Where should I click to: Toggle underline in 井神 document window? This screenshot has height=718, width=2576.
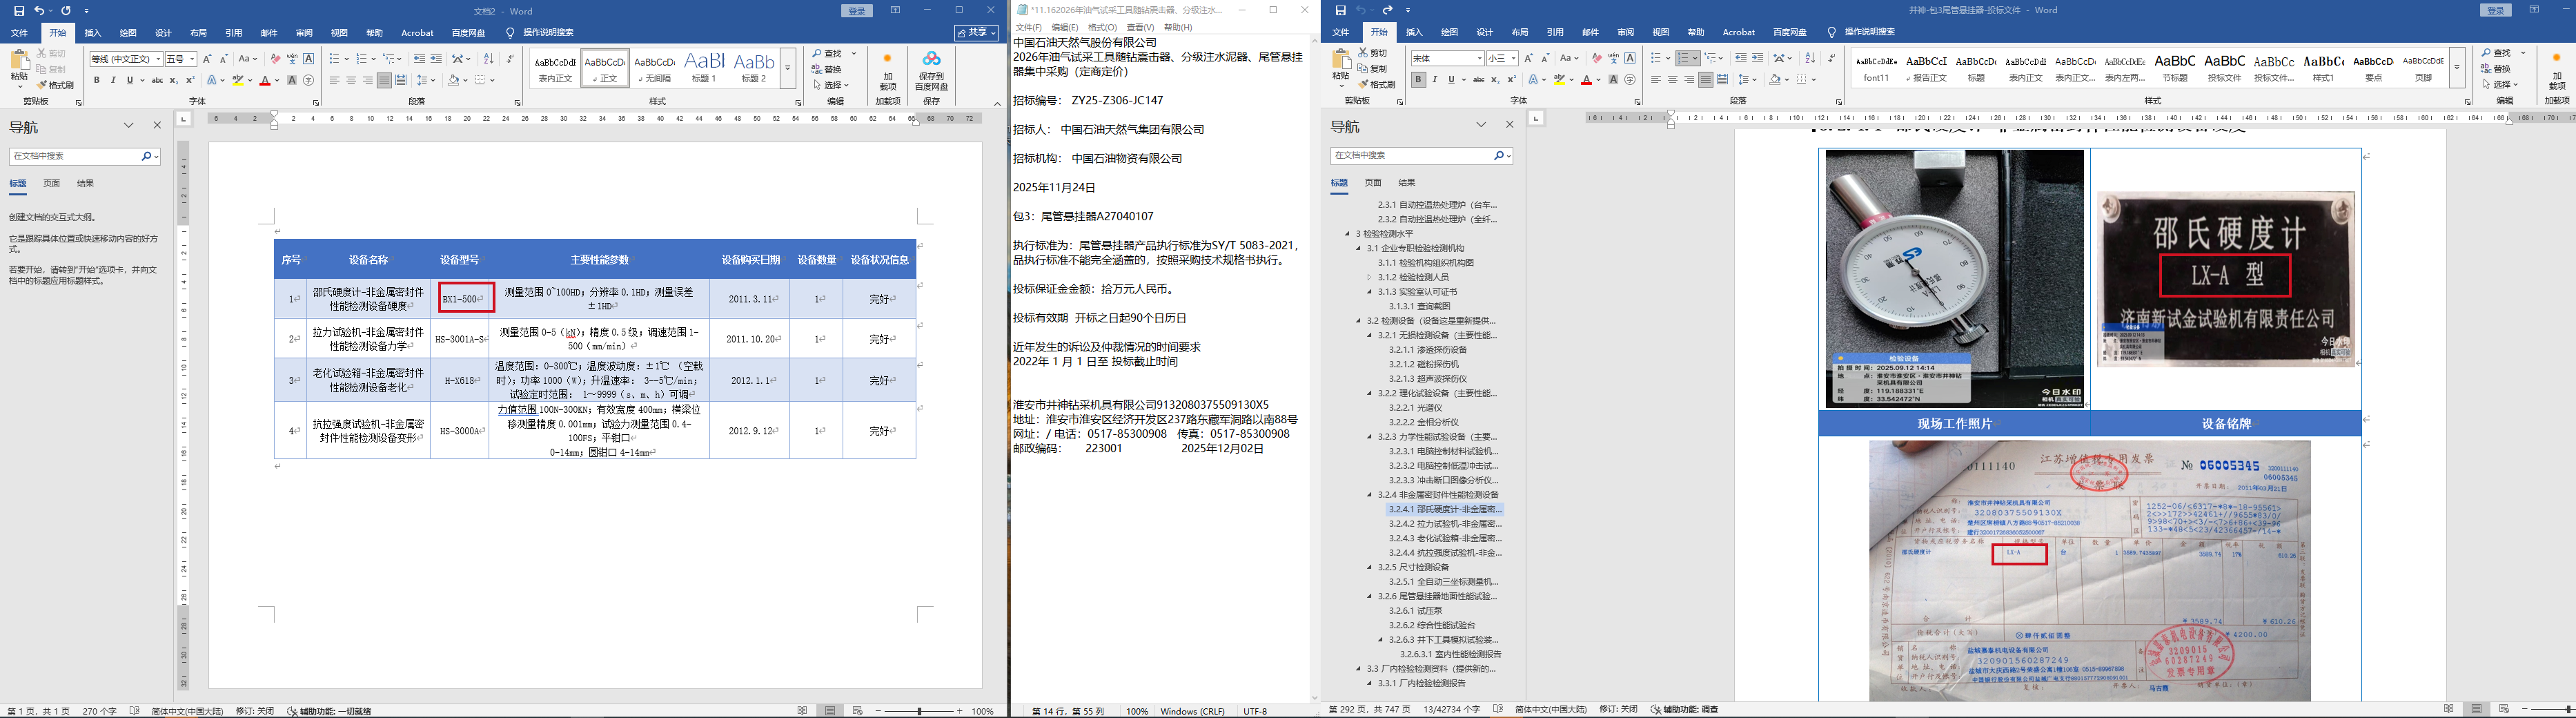pos(1451,80)
